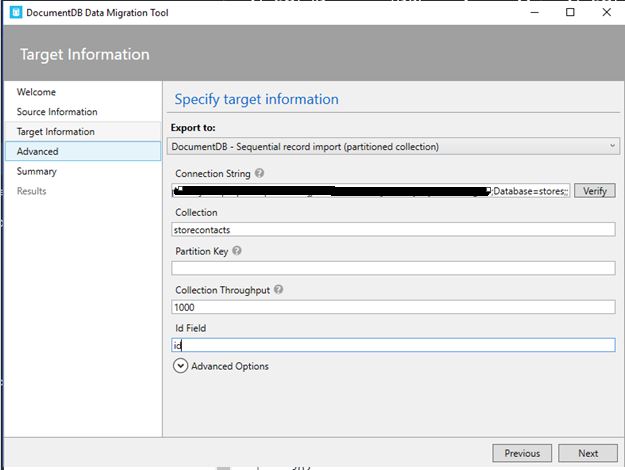Click the Specify target information heading

pyautogui.click(x=257, y=99)
